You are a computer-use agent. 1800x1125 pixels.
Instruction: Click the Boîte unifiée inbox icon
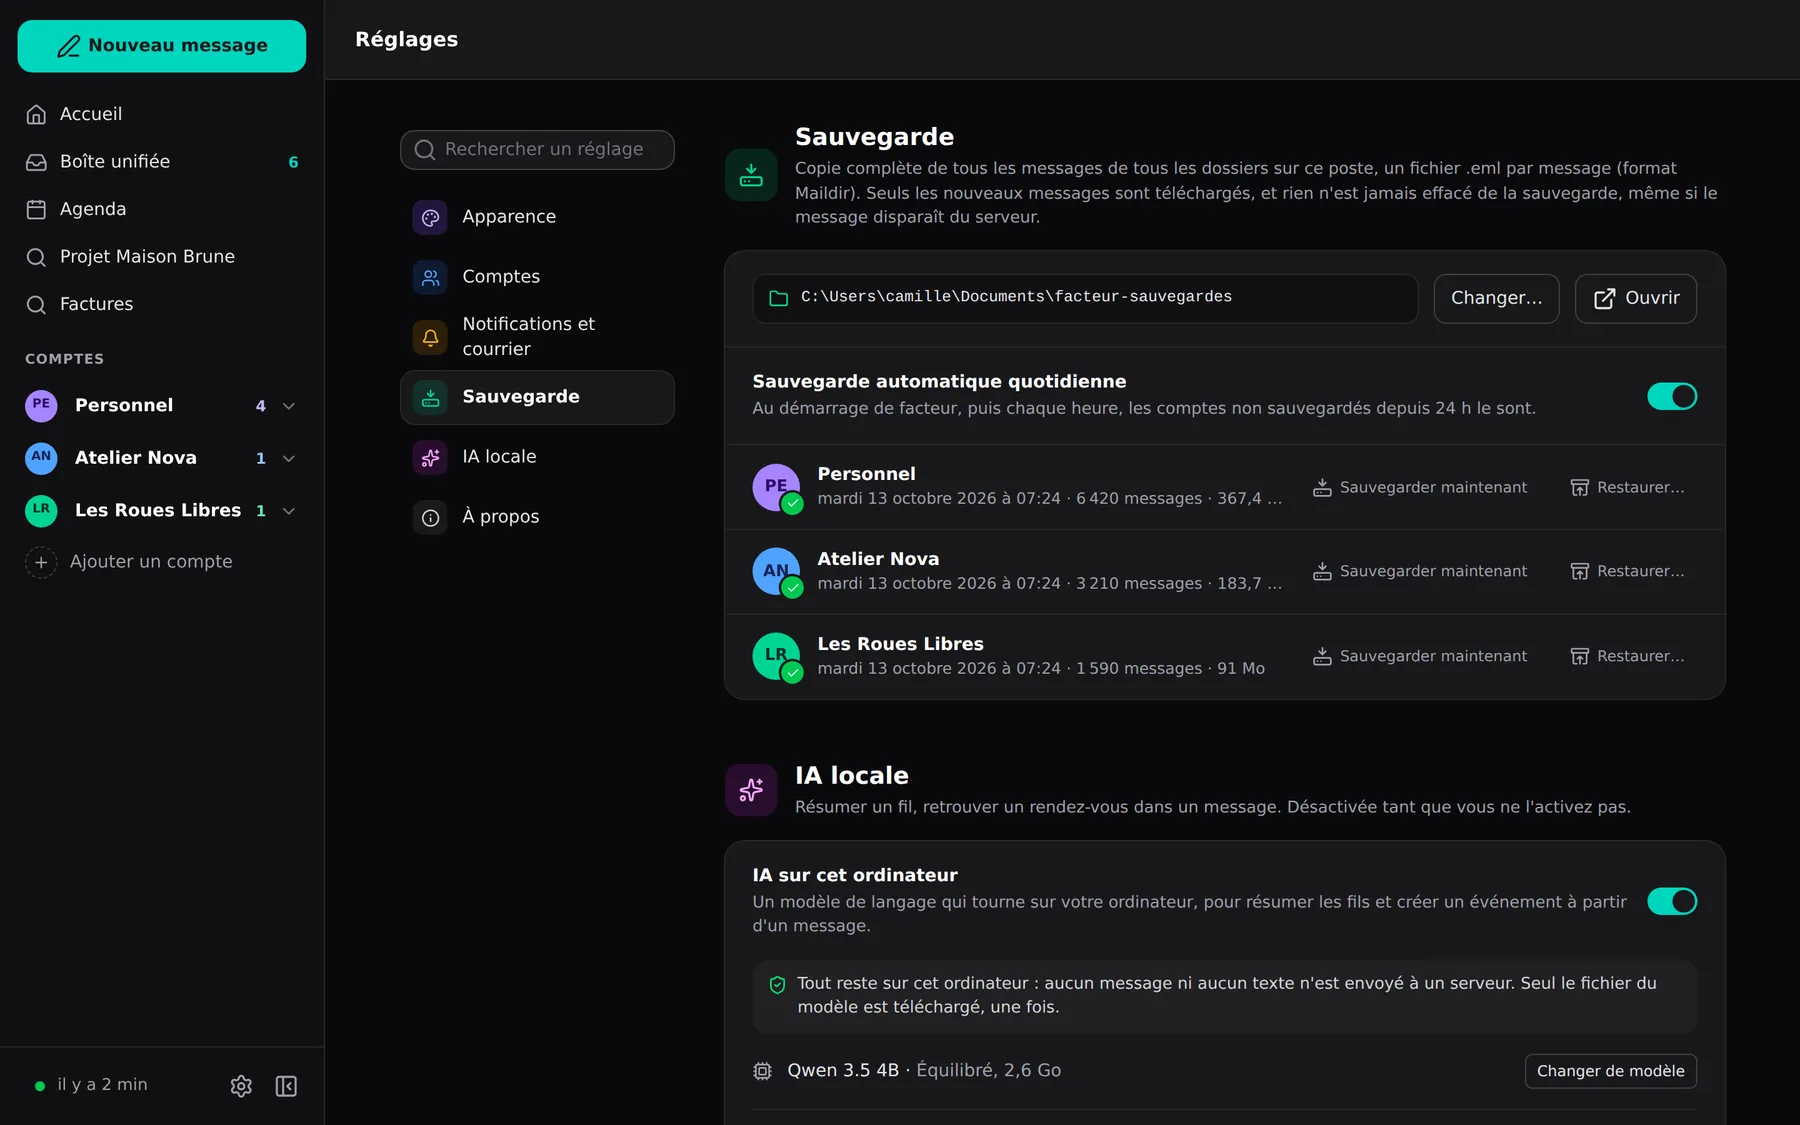[36, 162]
